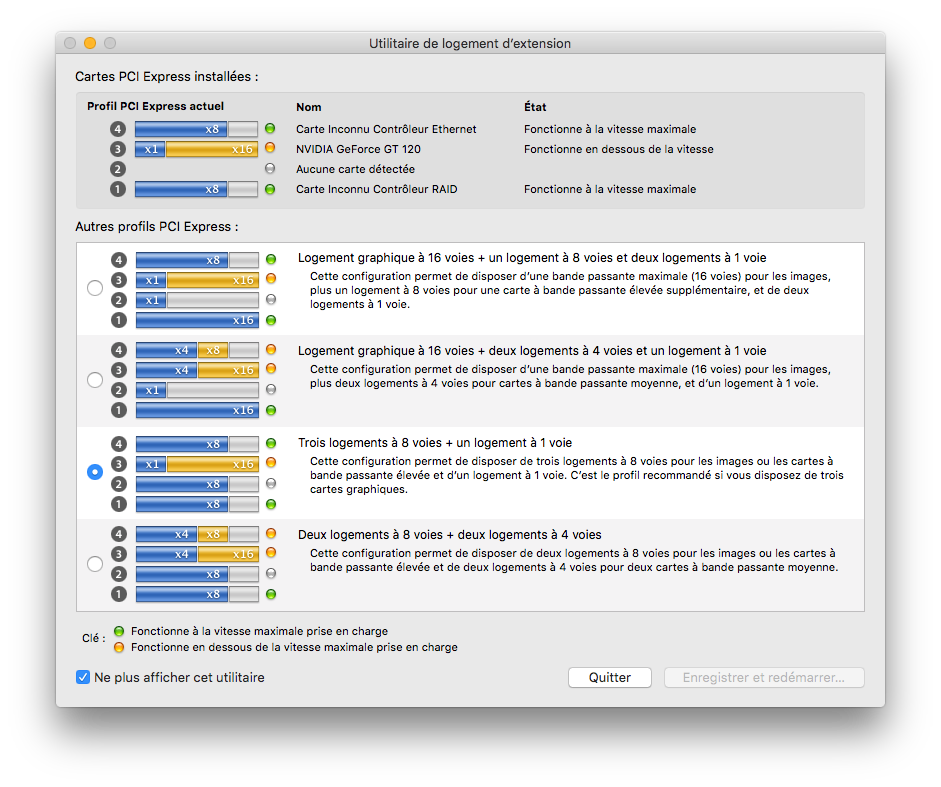Select the 16-lane graphics plus 8-lane slot profile

tap(95, 288)
